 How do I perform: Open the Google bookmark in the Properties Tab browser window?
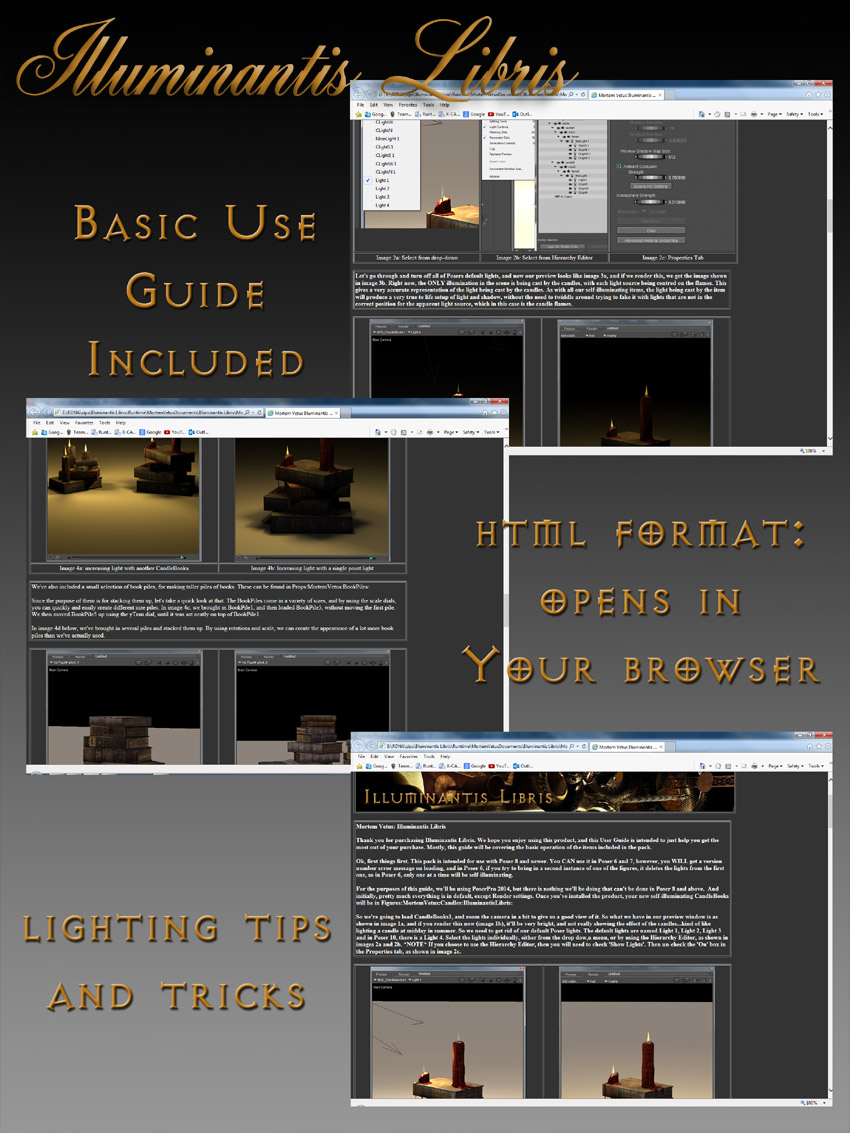[475, 114]
